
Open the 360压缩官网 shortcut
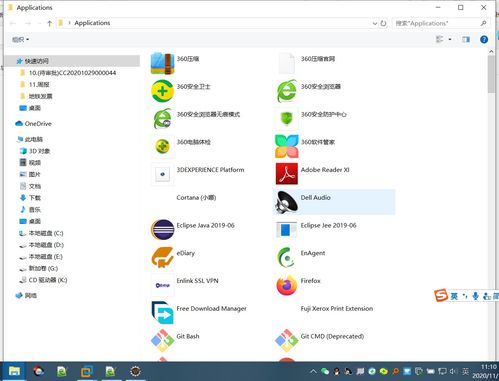click(x=287, y=63)
